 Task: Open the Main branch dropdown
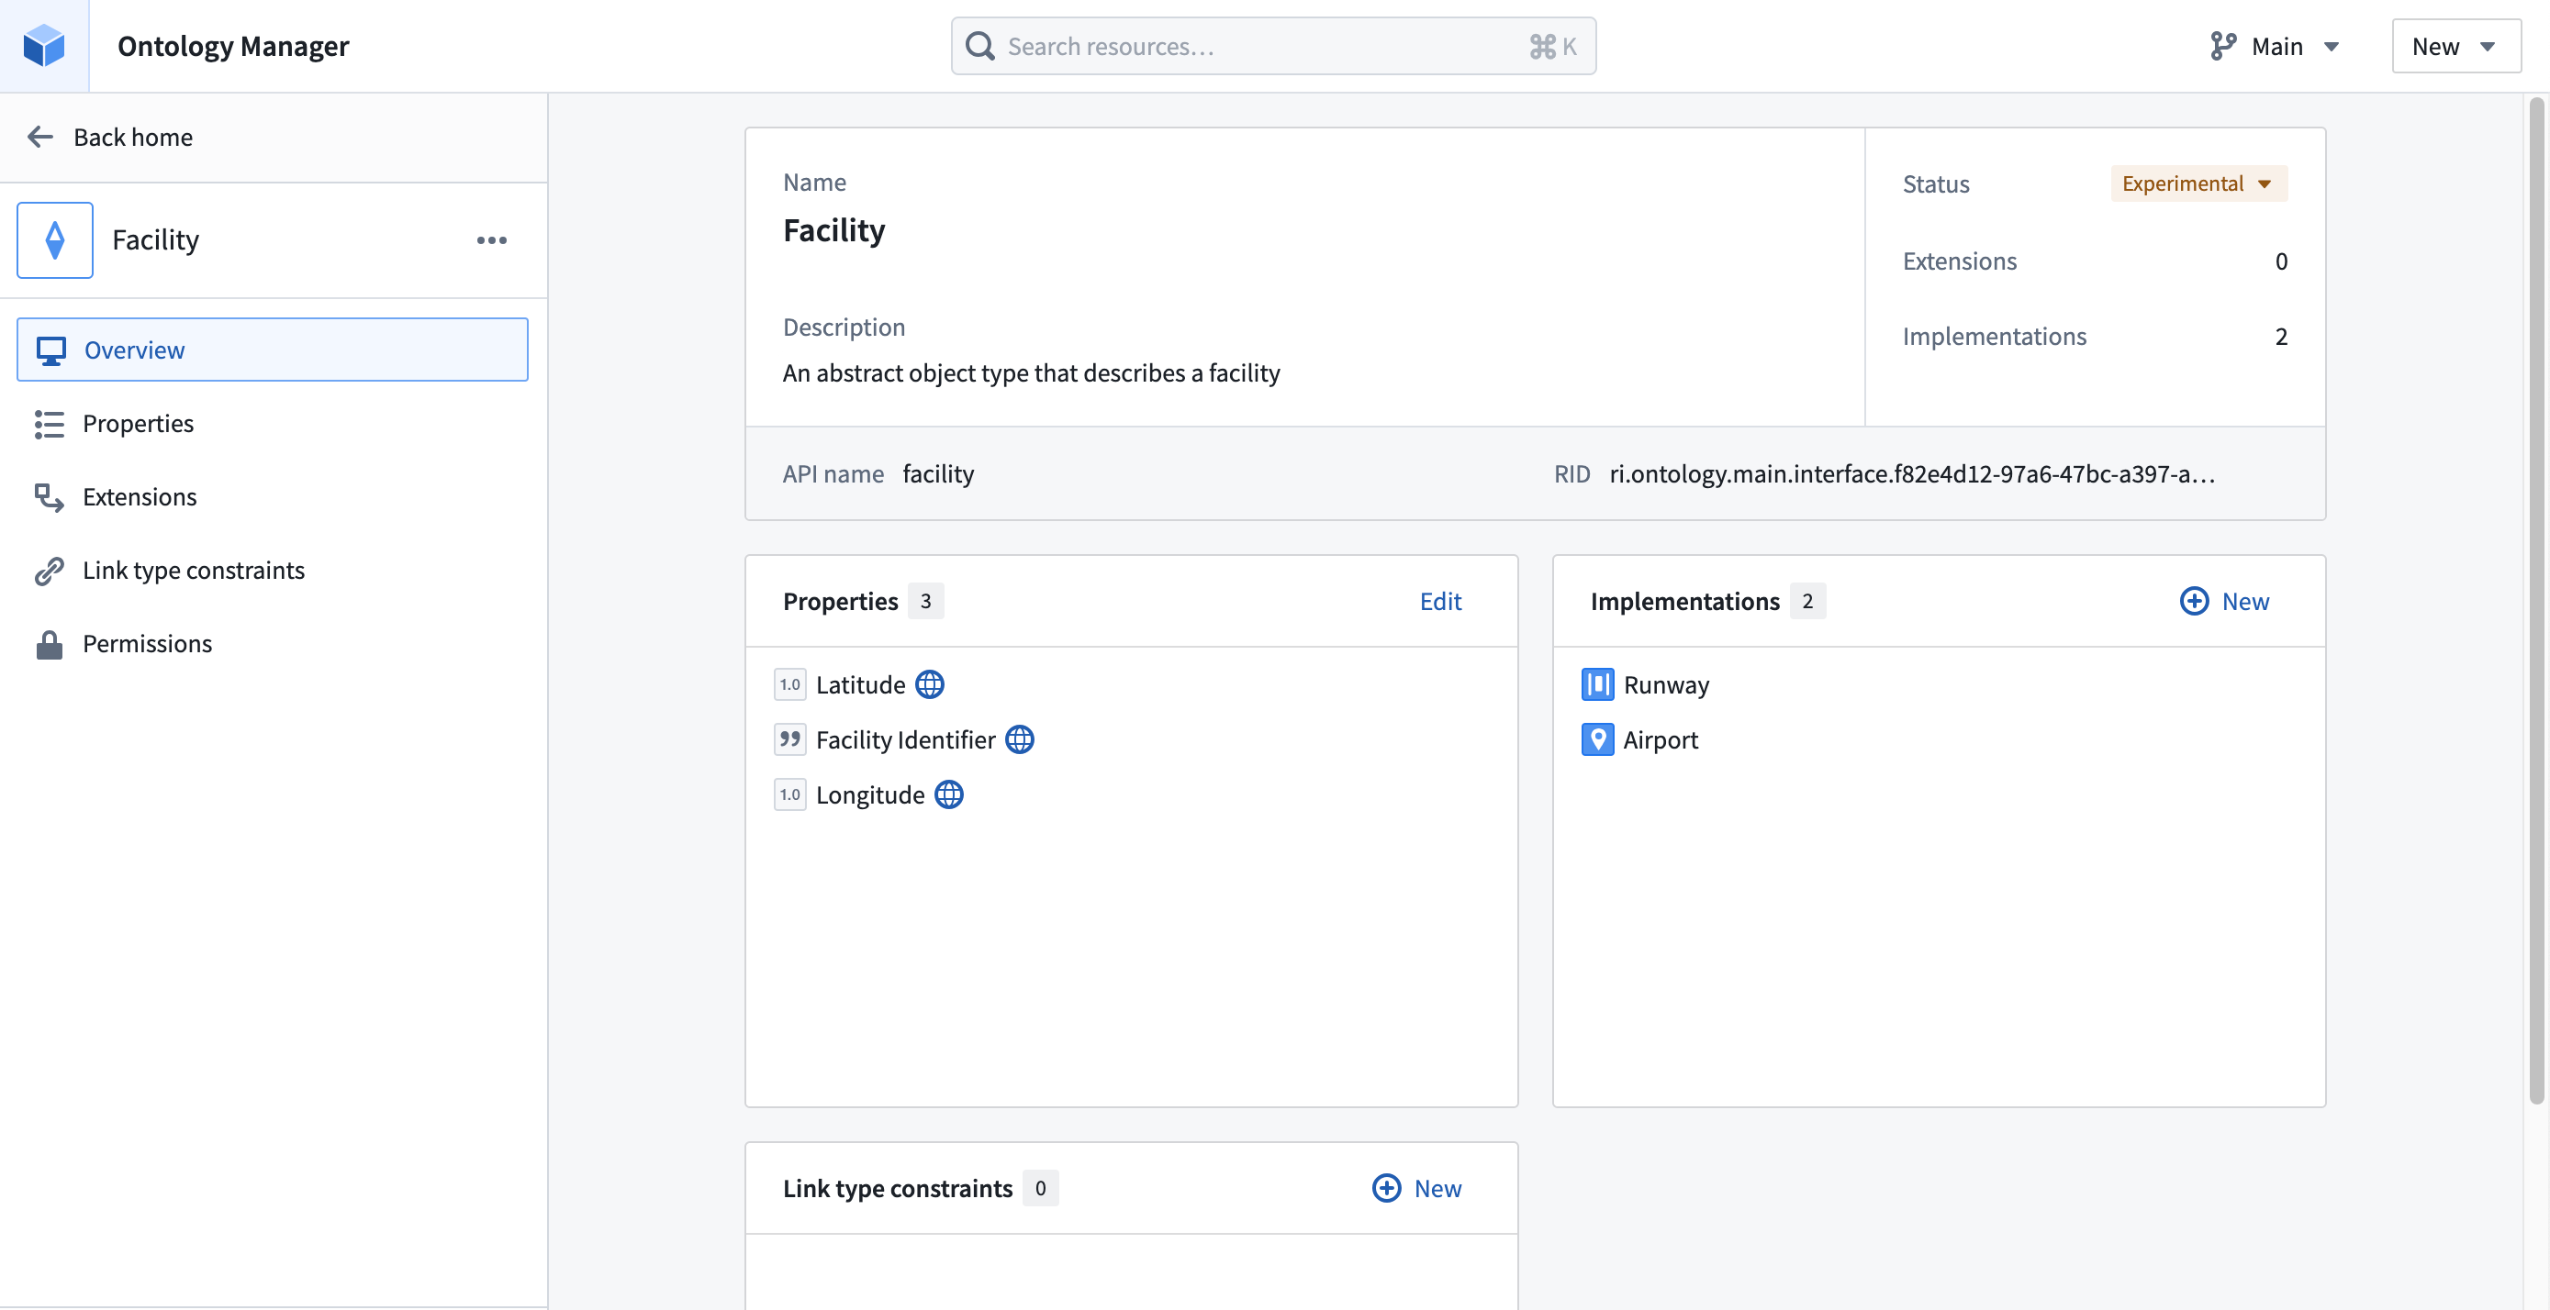2276,46
